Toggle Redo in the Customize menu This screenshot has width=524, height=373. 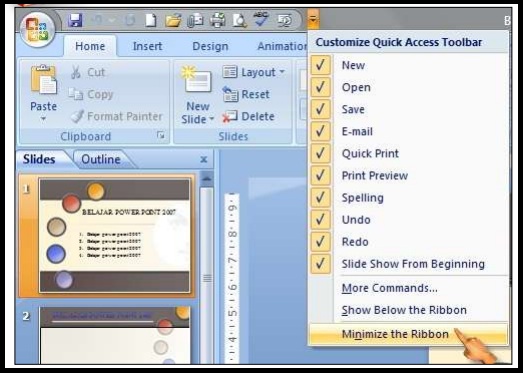[409, 242]
